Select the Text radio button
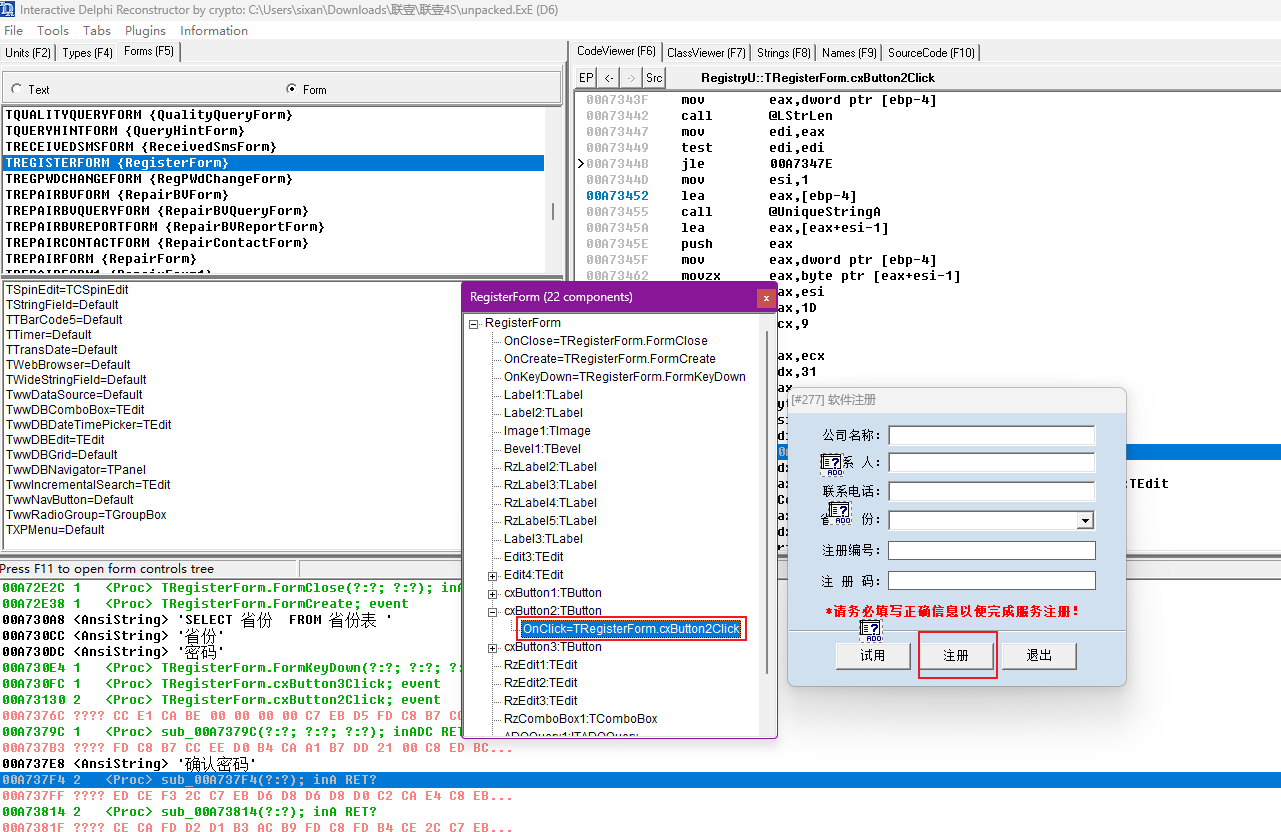 (x=17, y=89)
